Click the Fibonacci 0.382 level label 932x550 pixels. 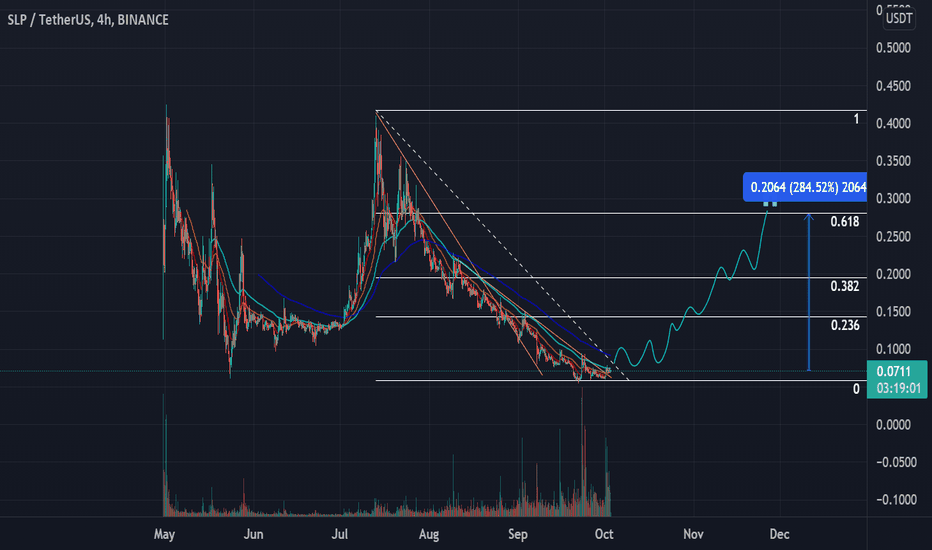(x=845, y=286)
